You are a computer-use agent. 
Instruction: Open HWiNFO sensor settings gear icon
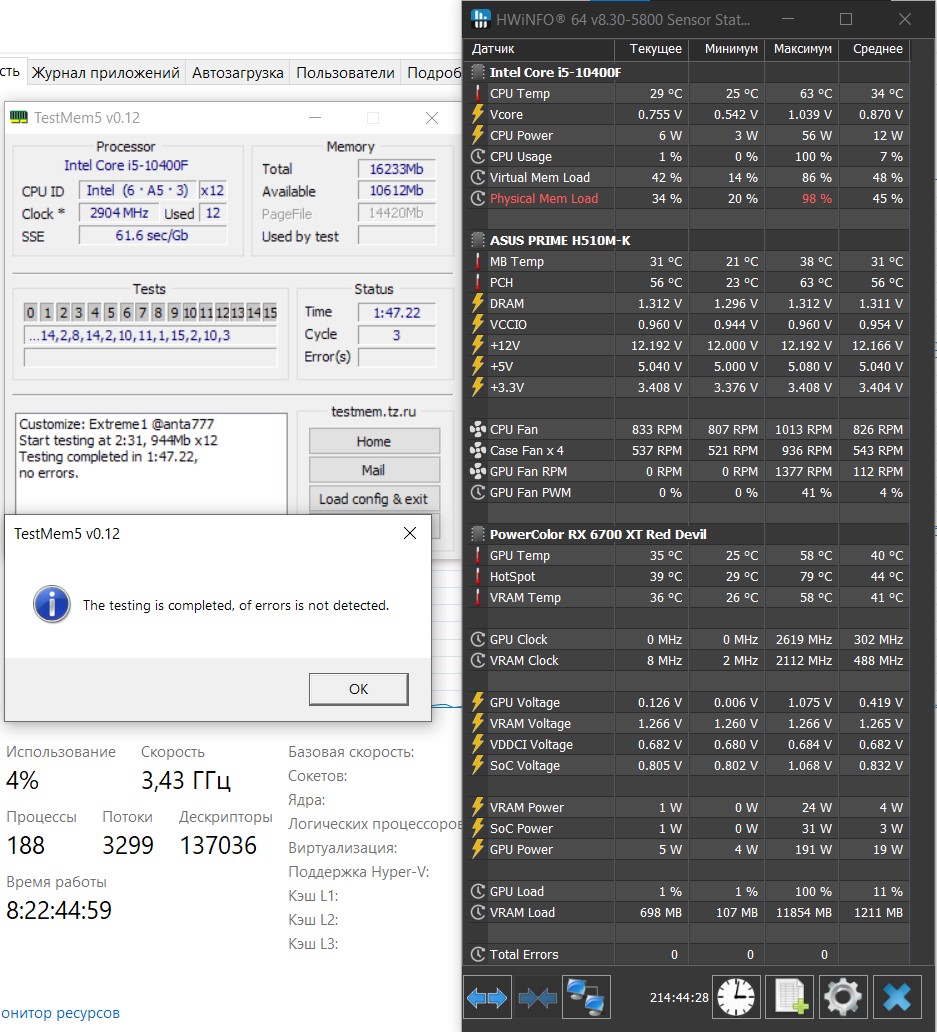843,997
